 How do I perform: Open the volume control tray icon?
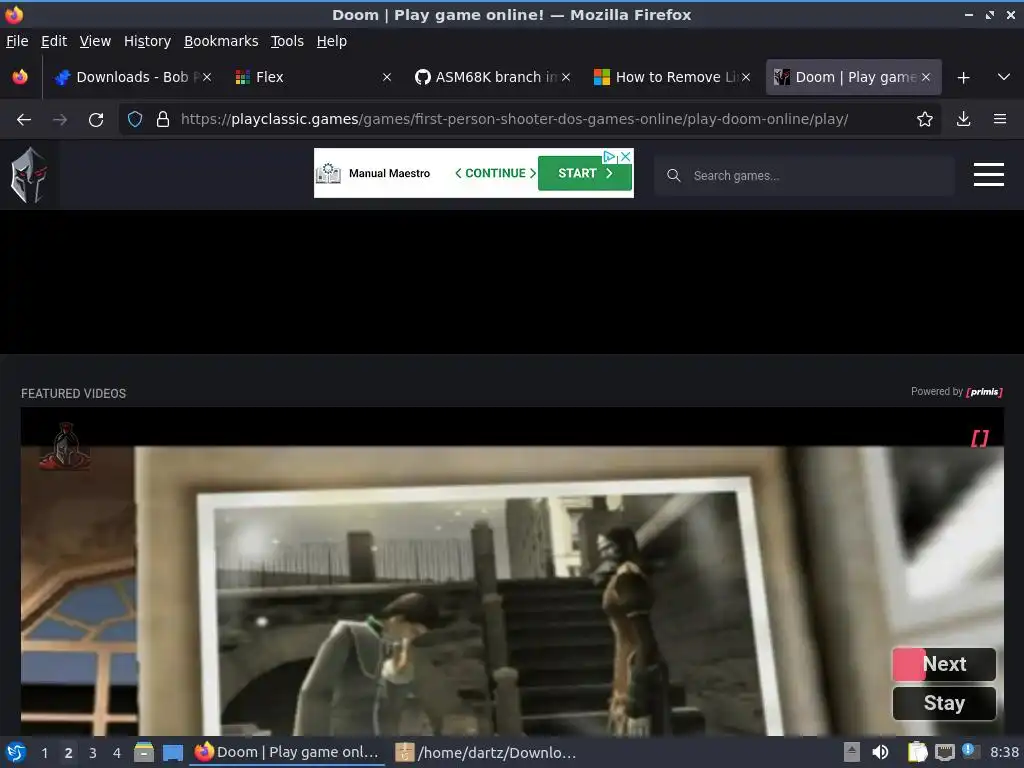(880, 752)
